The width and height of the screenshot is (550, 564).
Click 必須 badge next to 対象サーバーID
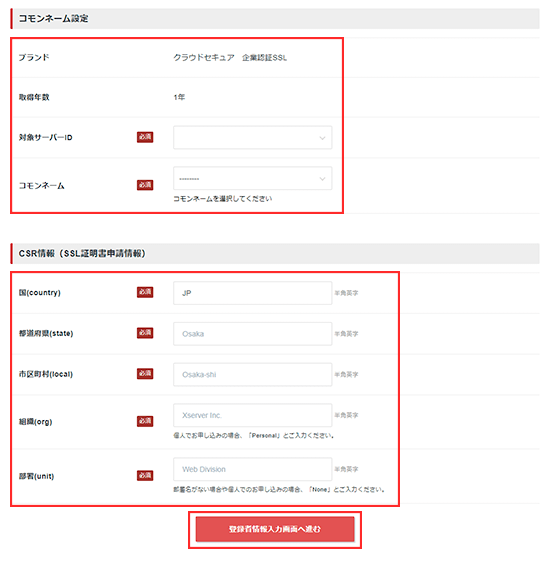145,137
